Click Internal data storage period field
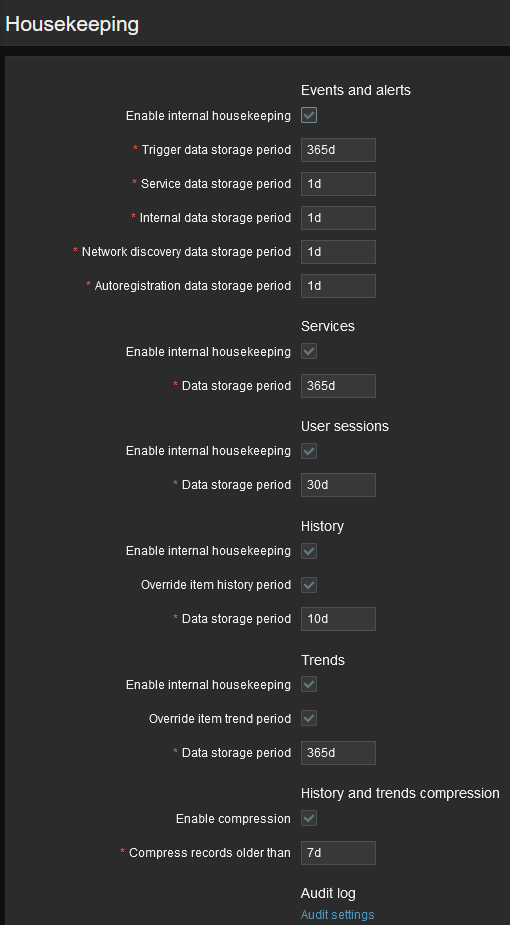The image size is (510, 925). (338, 218)
